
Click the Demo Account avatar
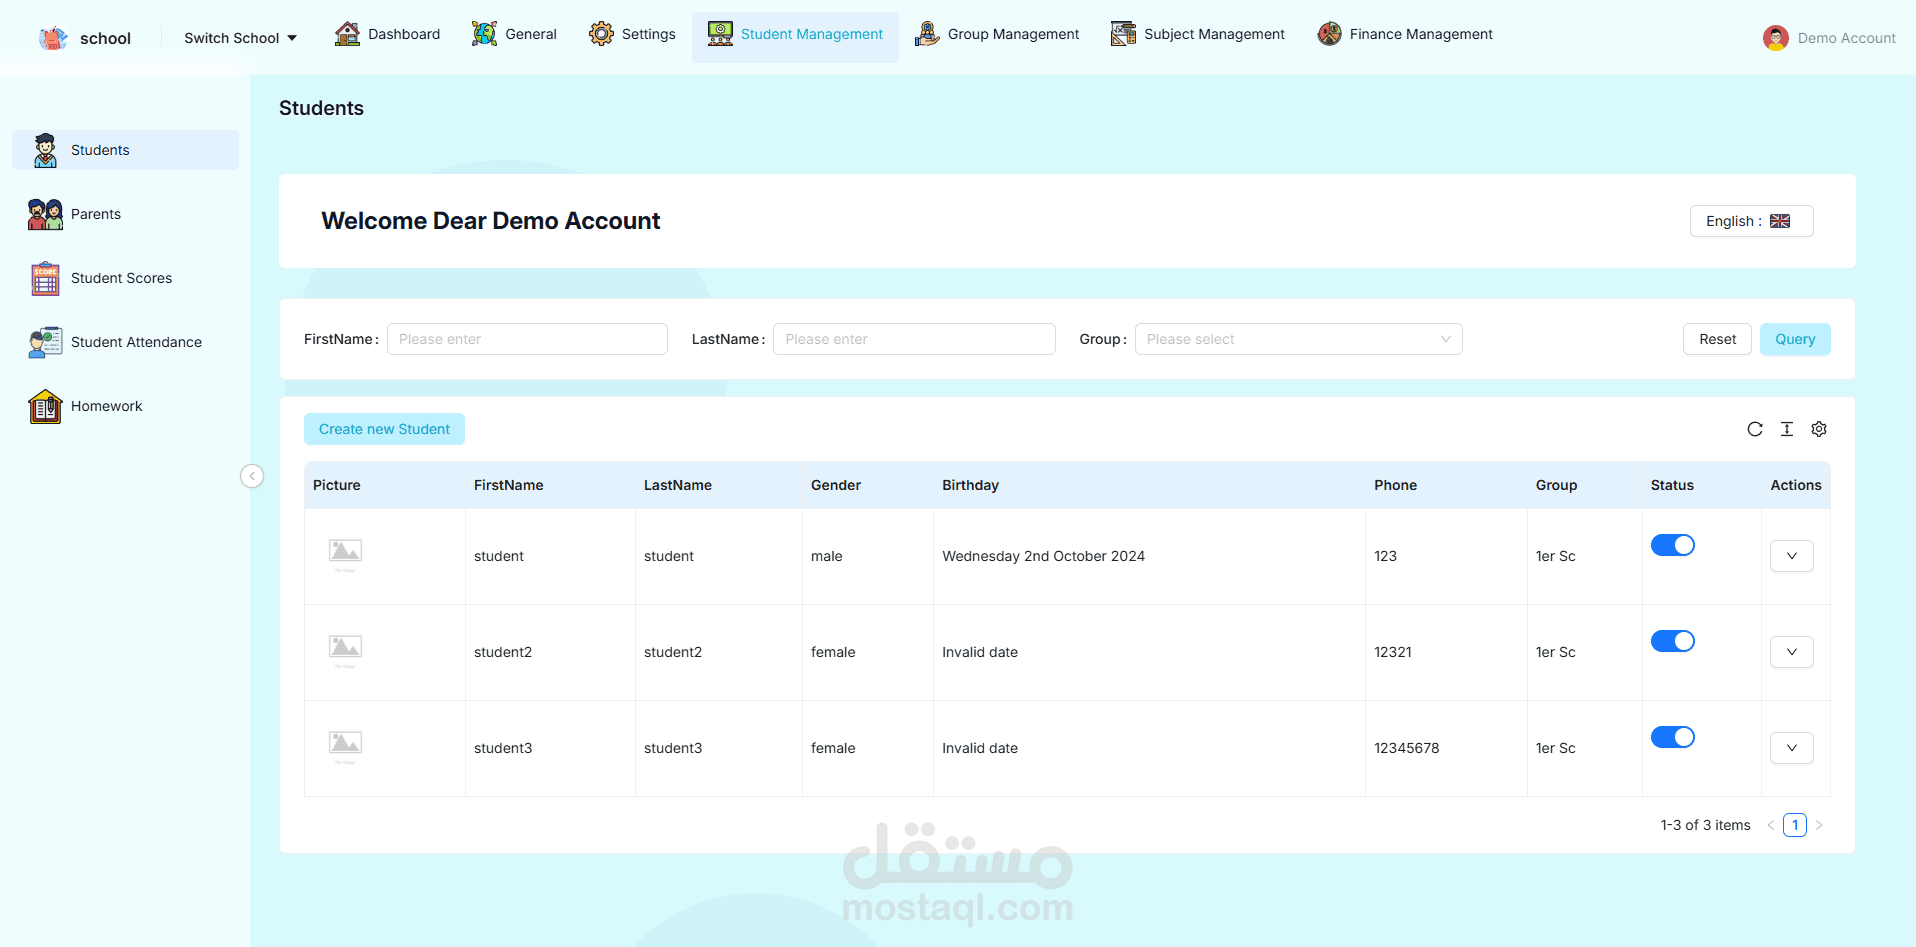point(1776,38)
